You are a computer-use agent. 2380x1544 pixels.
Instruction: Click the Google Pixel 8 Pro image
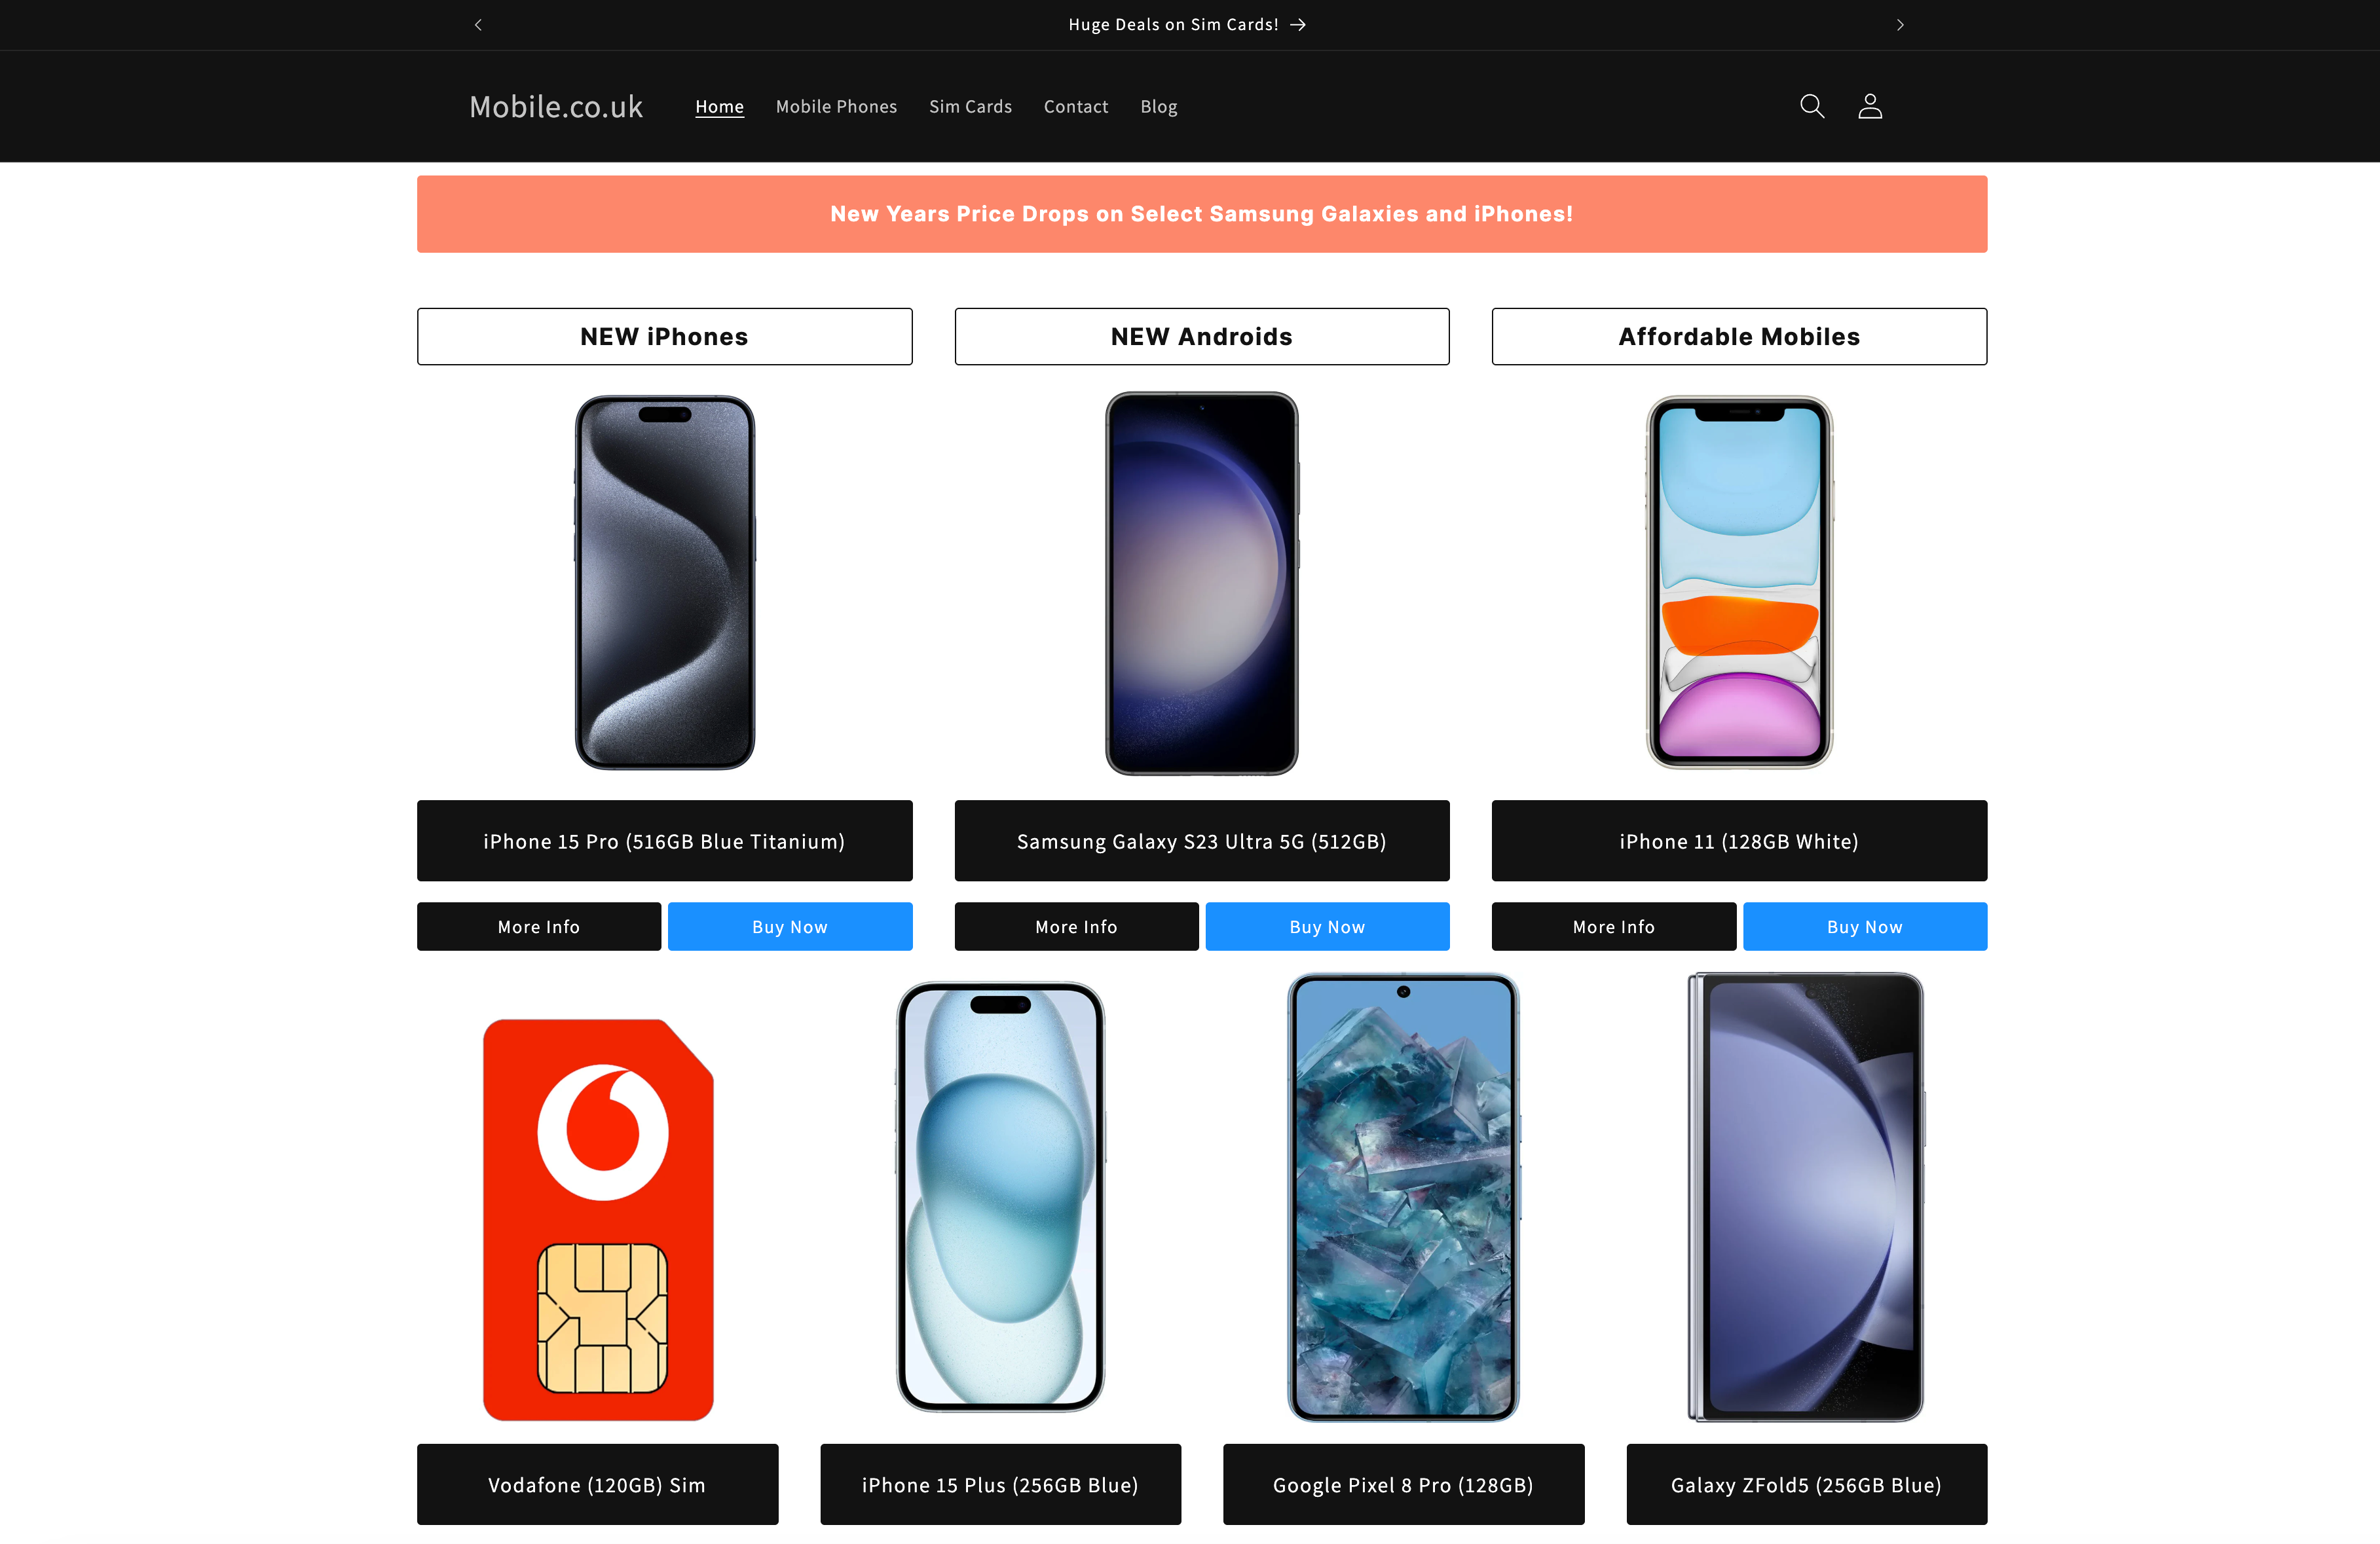click(x=1403, y=1197)
